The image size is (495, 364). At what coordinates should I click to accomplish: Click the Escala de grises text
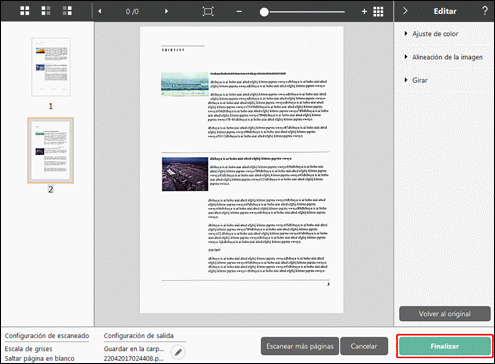28,349
